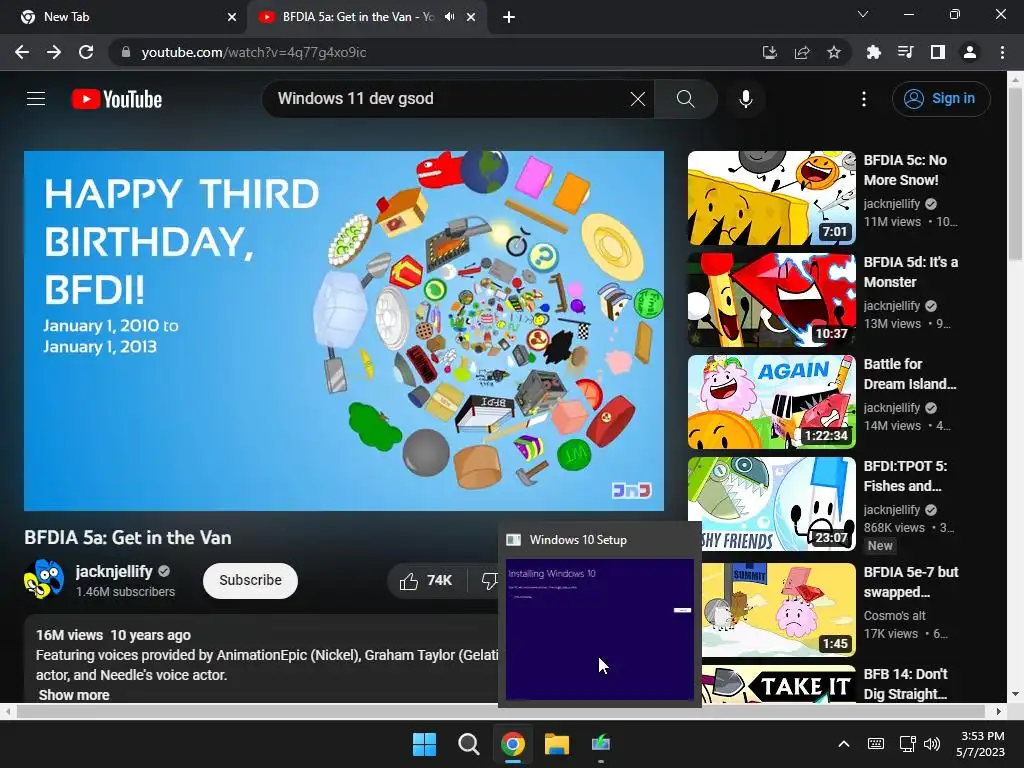Show hidden tray icons chevron
The image size is (1024, 768).
844,744
